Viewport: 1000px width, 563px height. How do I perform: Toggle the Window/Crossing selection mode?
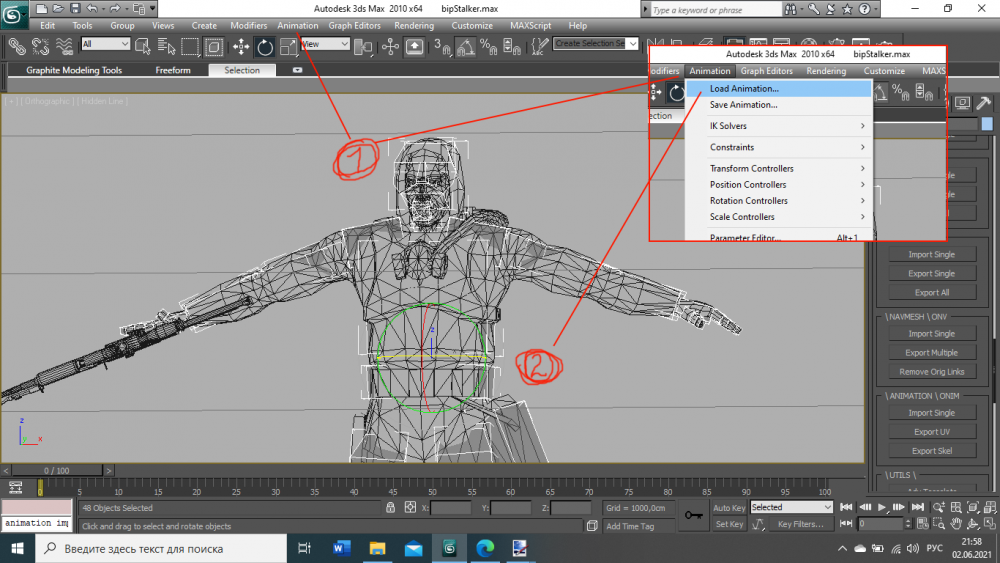pos(214,46)
